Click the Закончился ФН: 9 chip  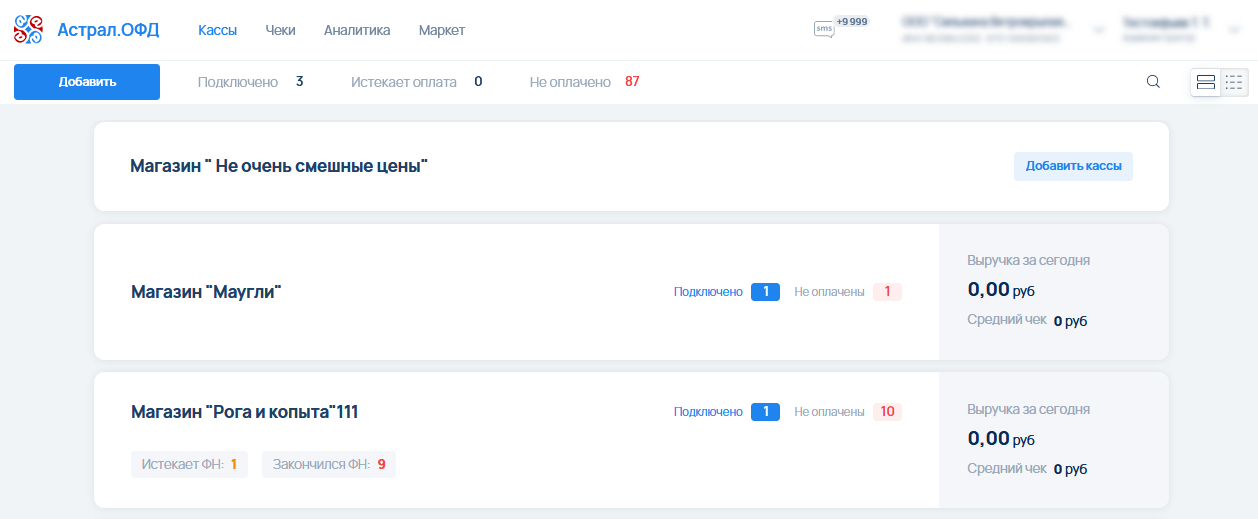[x=329, y=464]
